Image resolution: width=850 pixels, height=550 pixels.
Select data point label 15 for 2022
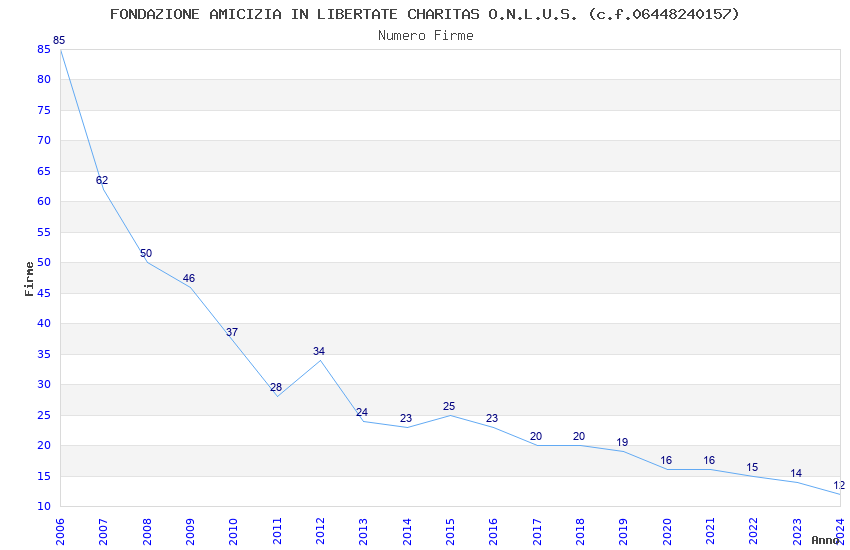pyautogui.click(x=752, y=467)
